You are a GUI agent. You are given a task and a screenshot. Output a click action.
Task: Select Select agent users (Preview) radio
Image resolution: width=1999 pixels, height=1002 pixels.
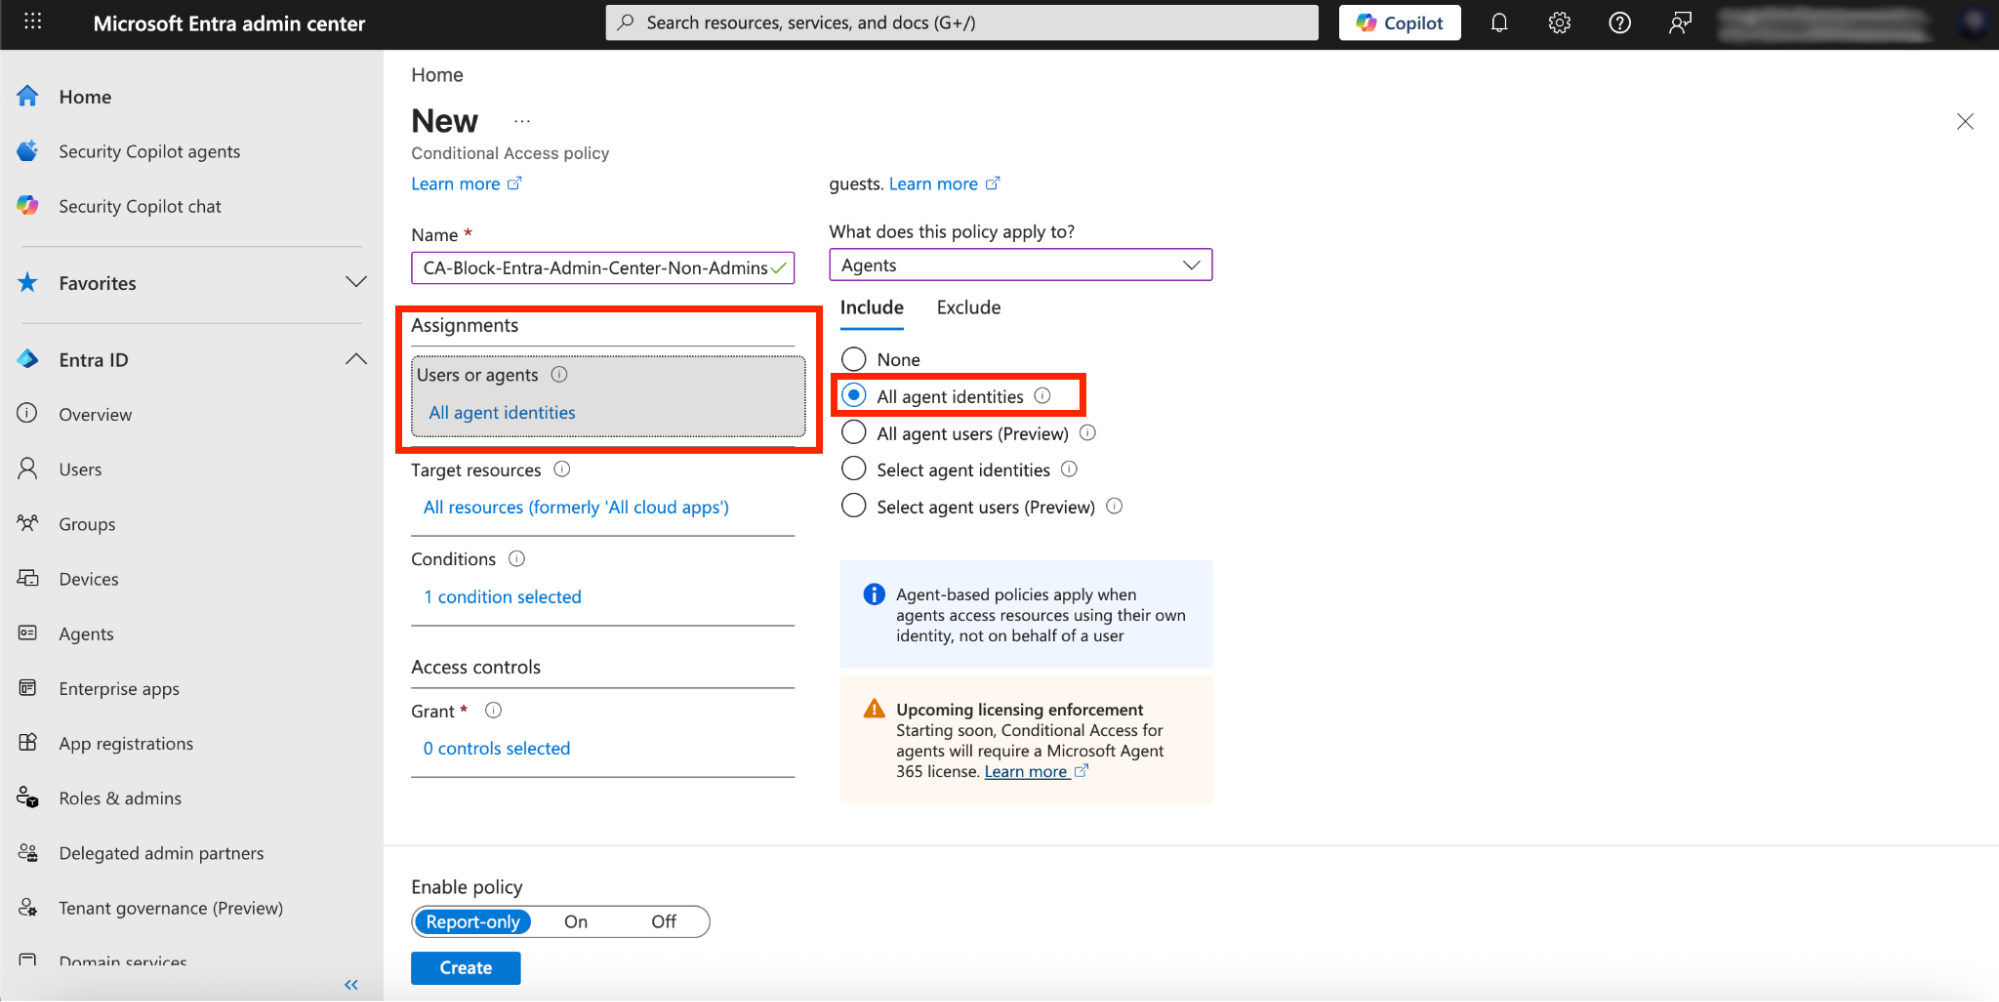(x=853, y=506)
